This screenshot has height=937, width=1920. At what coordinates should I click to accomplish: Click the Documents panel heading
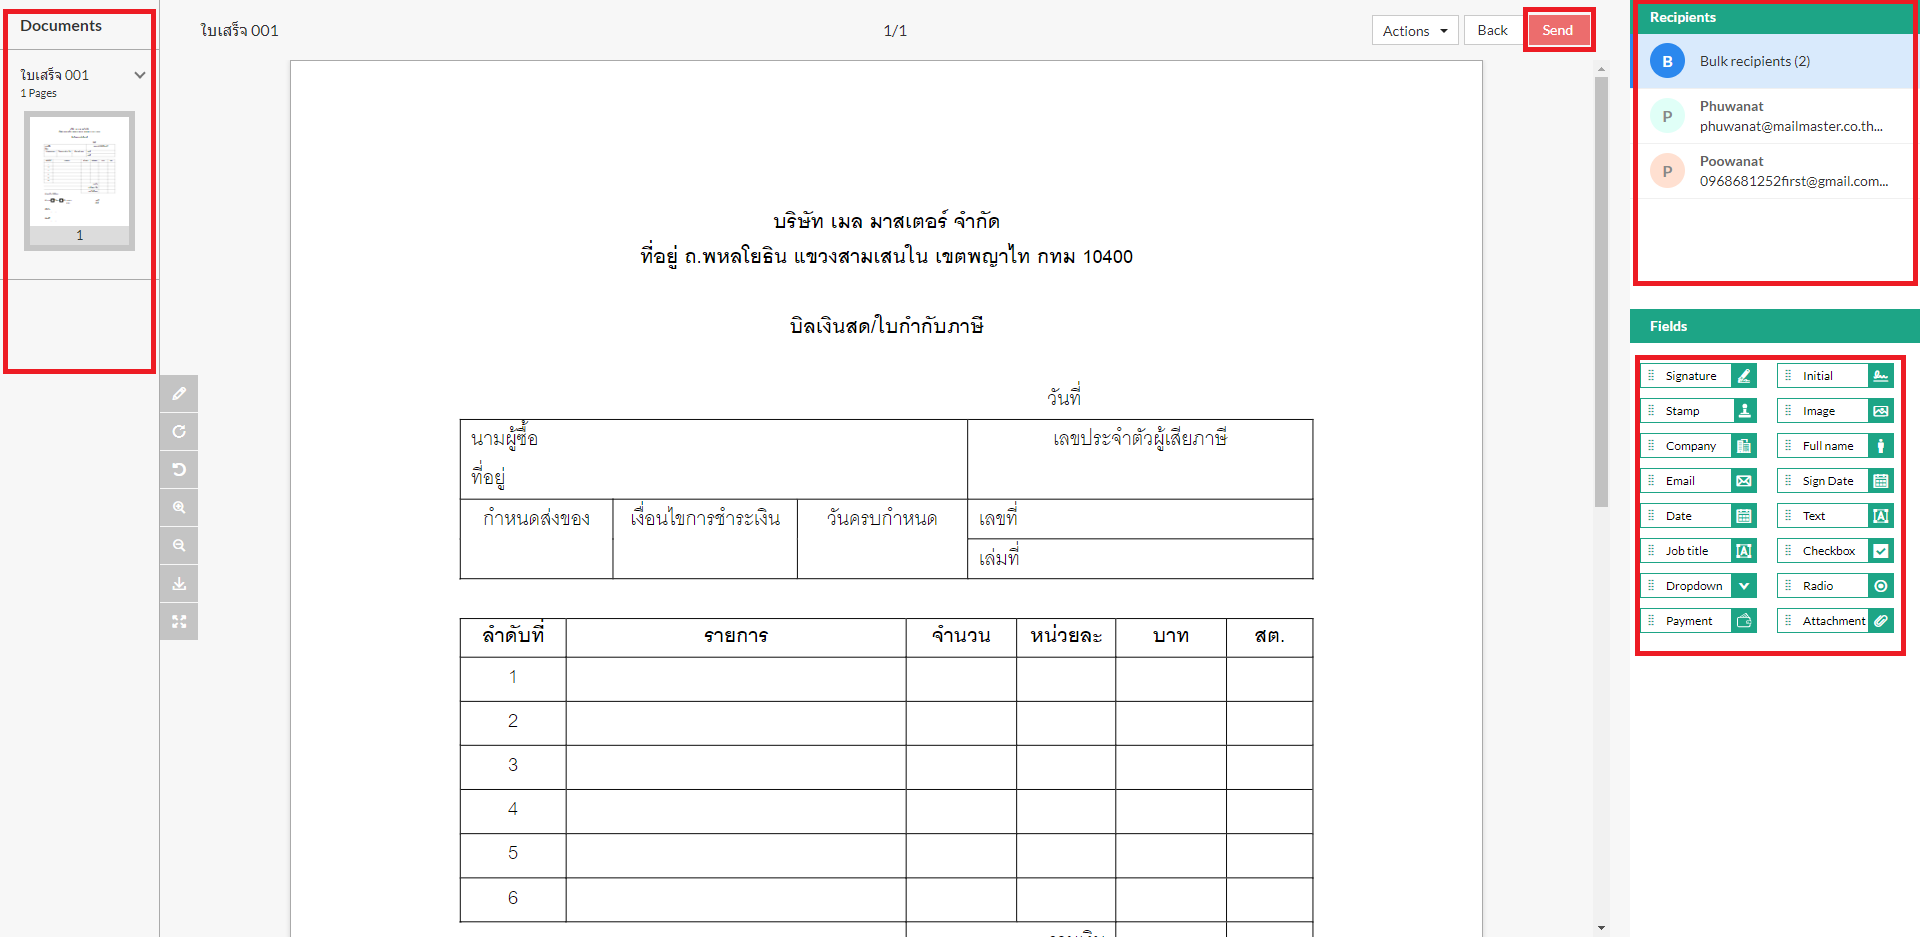tap(61, 26)
